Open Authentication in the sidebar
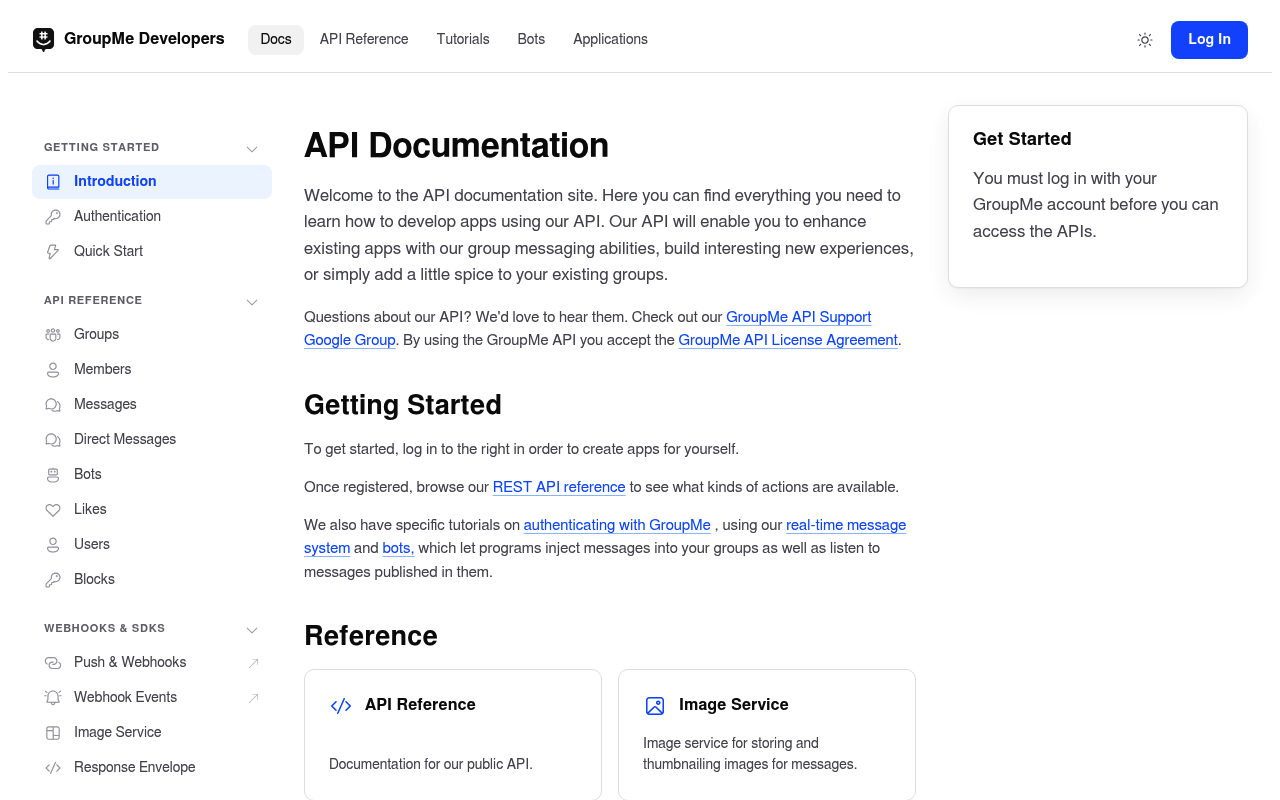Viewport: 1280px width, 800px height. point(152,216)
